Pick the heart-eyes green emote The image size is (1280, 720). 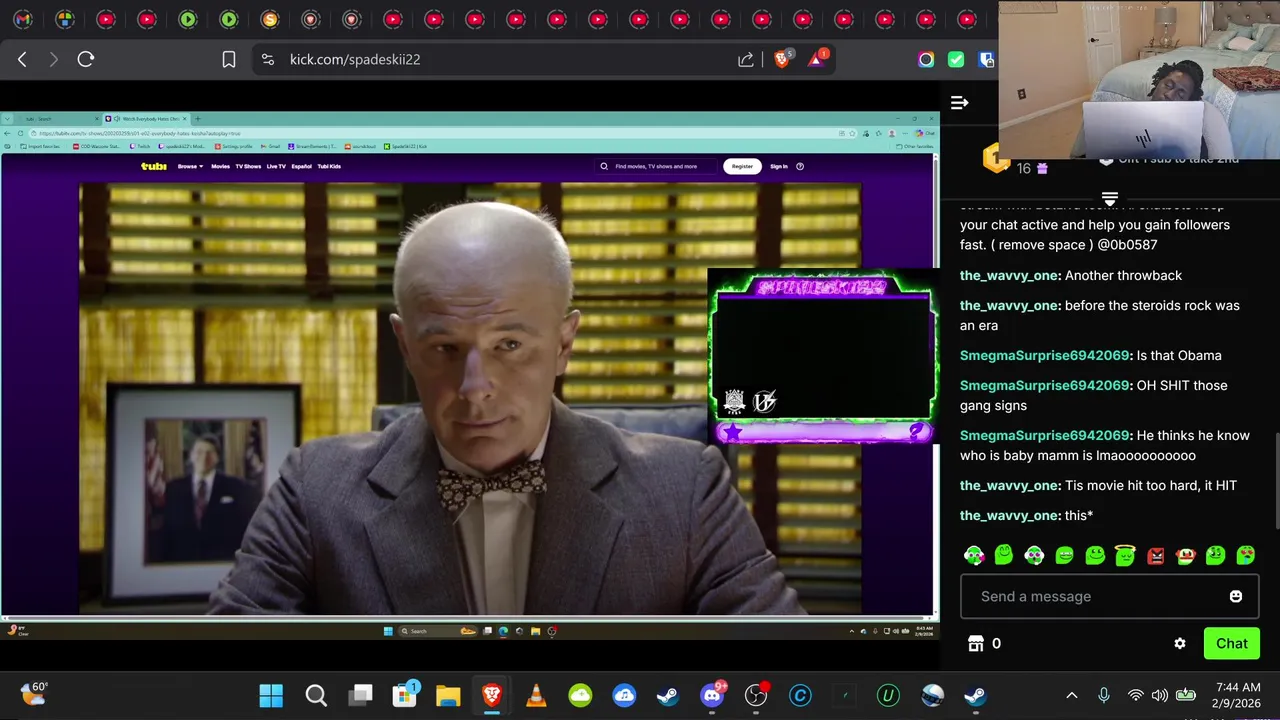tap(1246, 555)
